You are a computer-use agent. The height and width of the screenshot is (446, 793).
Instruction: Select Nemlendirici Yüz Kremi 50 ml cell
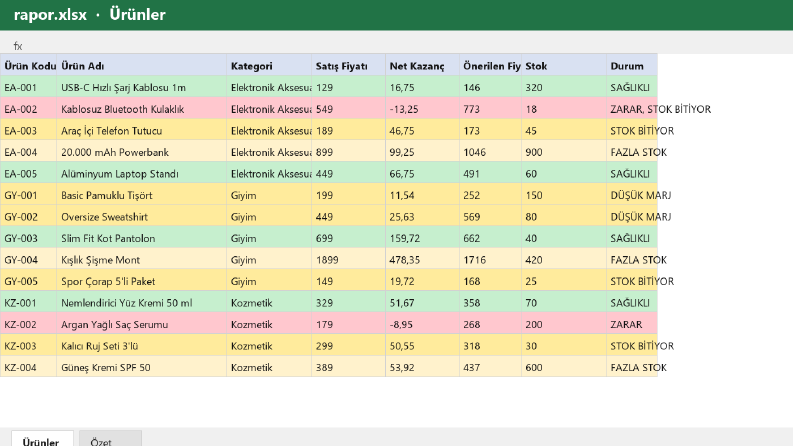coord(142,303)
